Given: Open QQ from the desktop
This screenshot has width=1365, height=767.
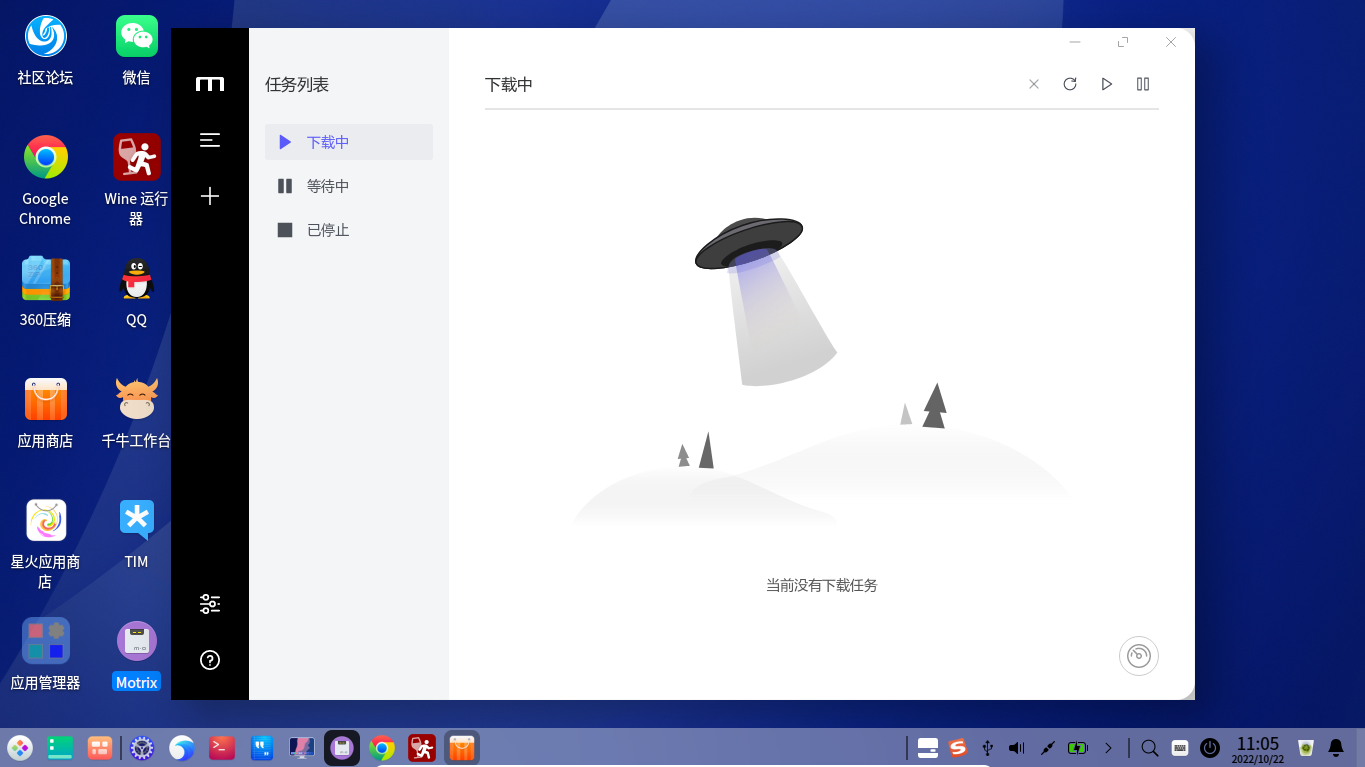Looking at the screenshot, I should tap(135, 279).
